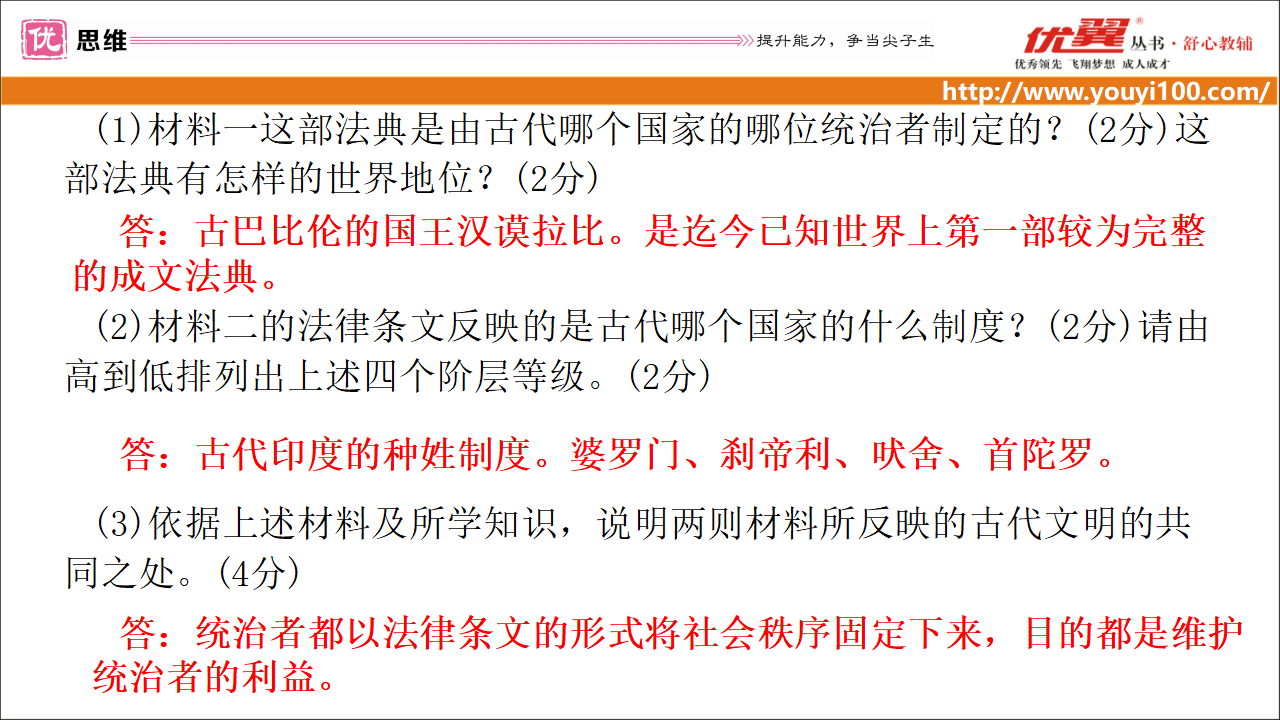
Task: Click line 同之处。(4分)
Action: point(183,573)
